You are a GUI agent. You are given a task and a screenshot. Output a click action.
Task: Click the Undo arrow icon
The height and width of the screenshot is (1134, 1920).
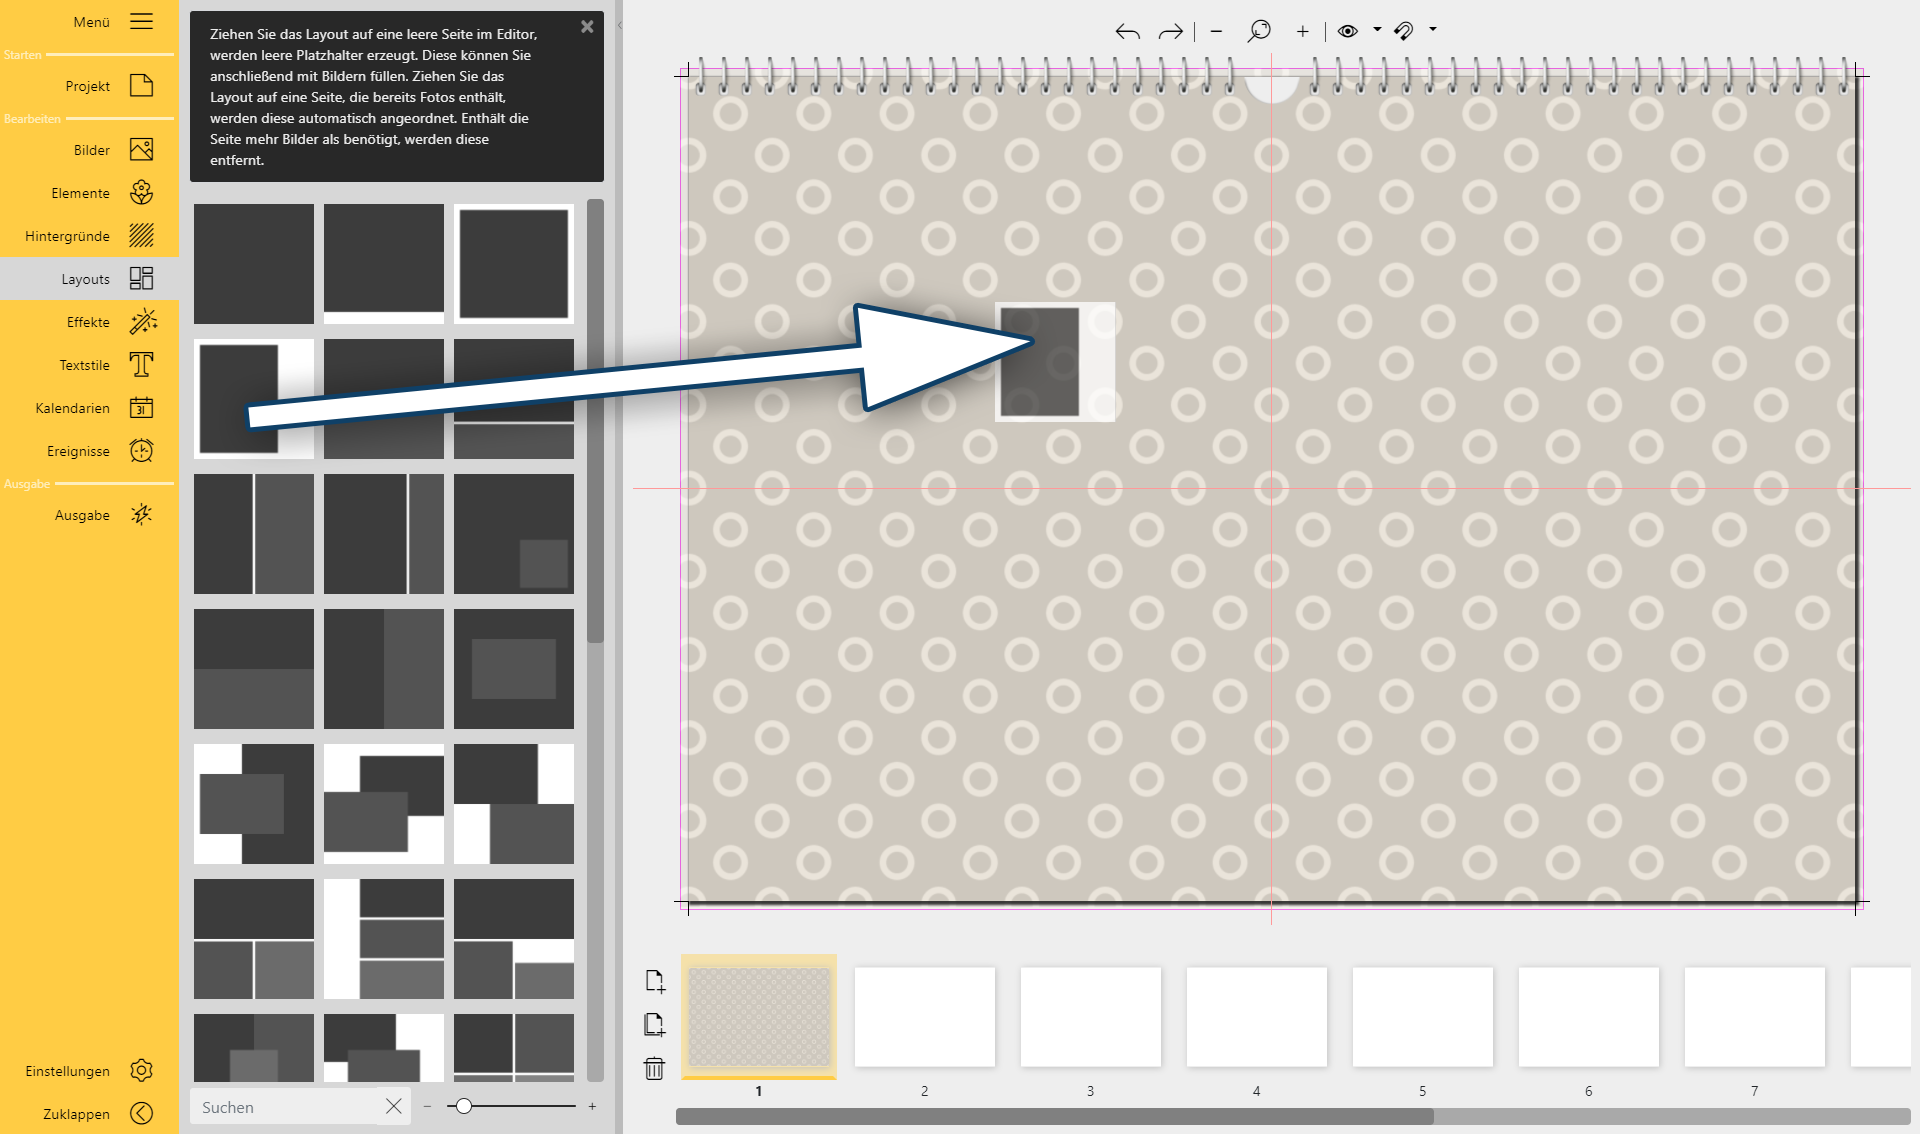point(1127,31)
